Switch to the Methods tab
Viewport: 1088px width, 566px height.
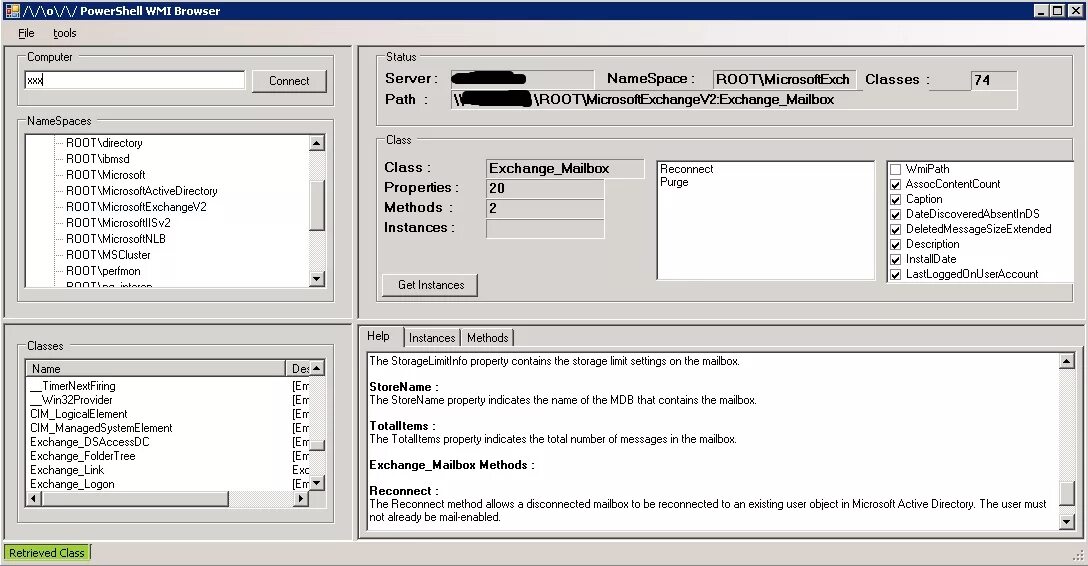pyautogui.click(x=487, y=338)
